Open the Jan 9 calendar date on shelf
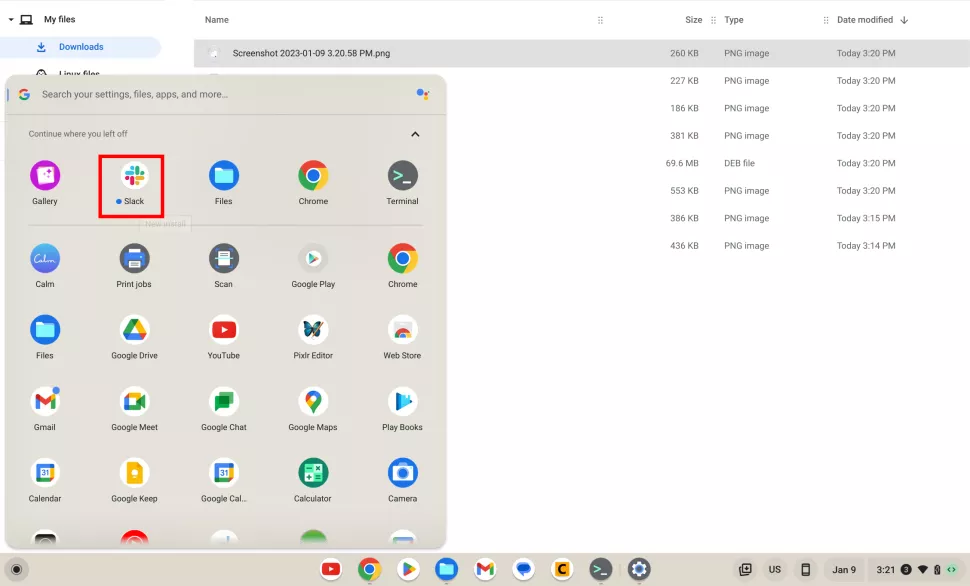Screen dimensions: 970x586 (x=844, y=570)
